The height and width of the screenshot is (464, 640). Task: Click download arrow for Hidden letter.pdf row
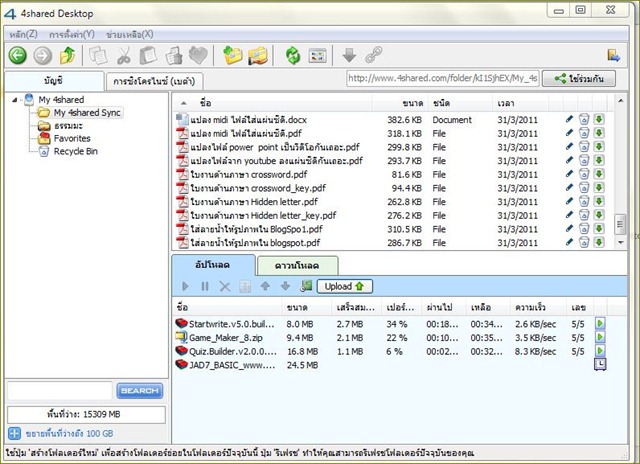click(599, 201)
